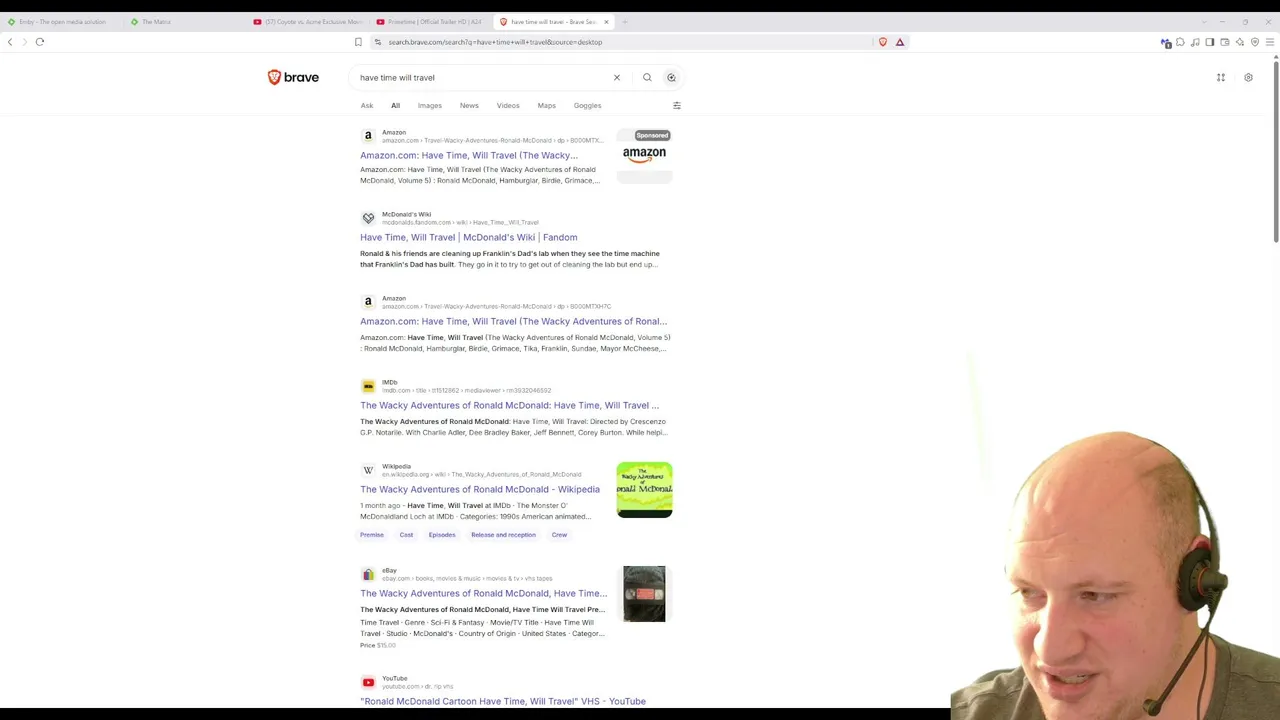Image resolution: width=1280 pixels, height=720 pixels.
Task: Select the News search tab
Action: [x=469, y=105]
